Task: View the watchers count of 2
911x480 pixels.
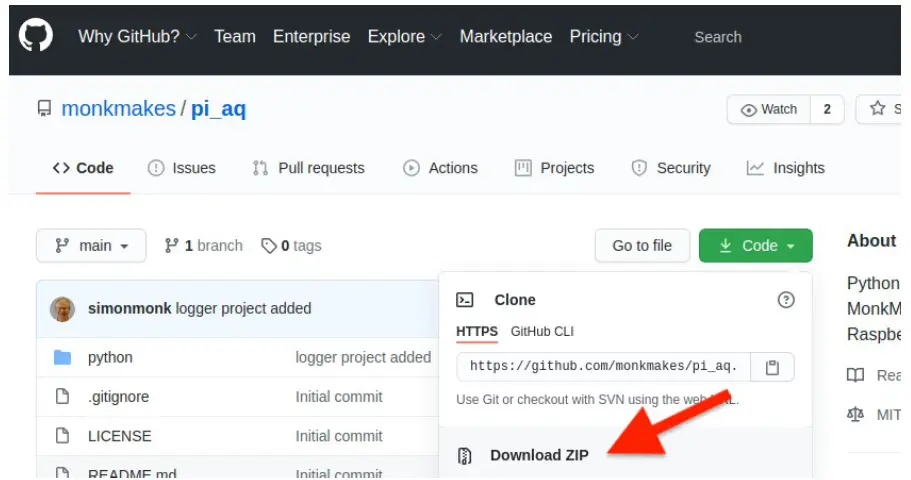Action: pos(827,109)
